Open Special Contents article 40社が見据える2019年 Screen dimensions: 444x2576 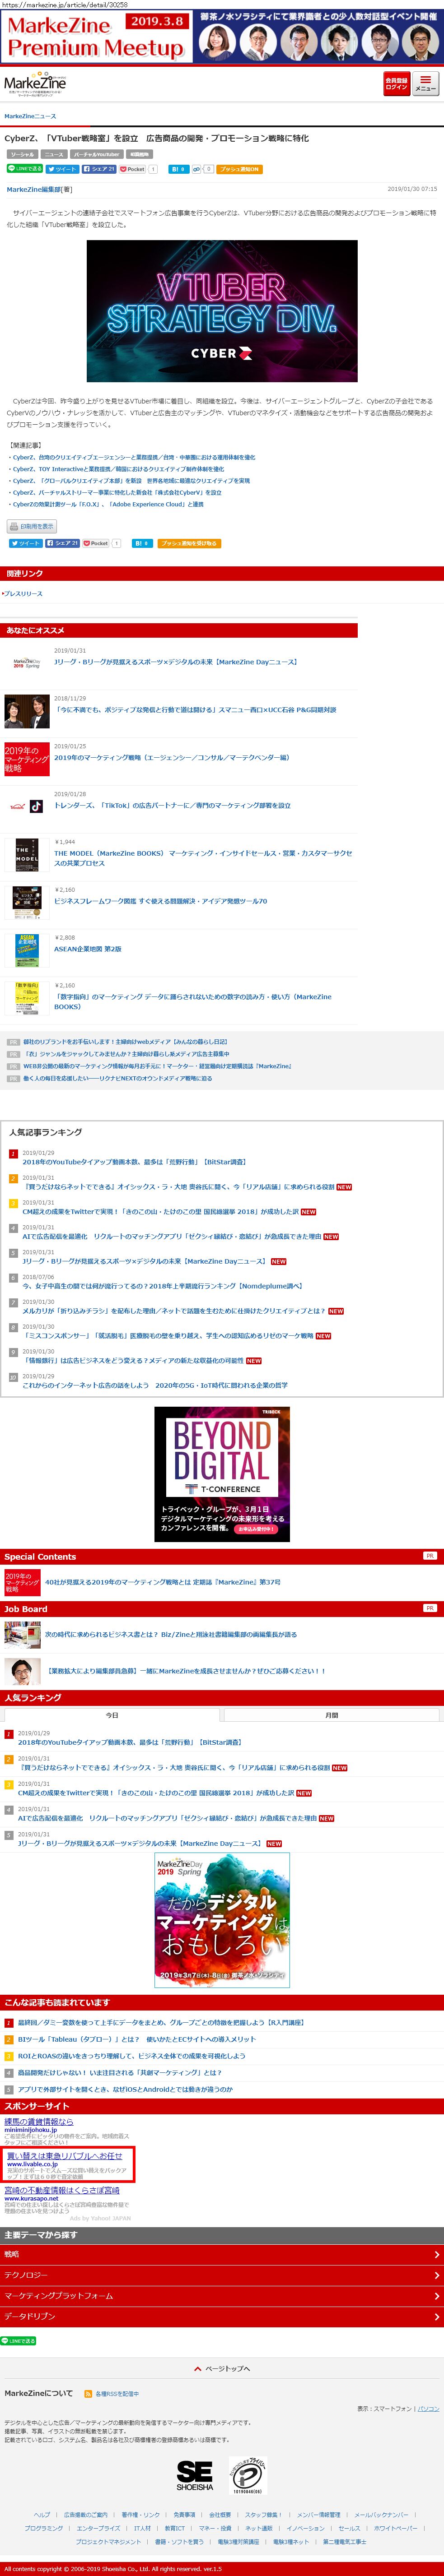tap(163, 1582)
